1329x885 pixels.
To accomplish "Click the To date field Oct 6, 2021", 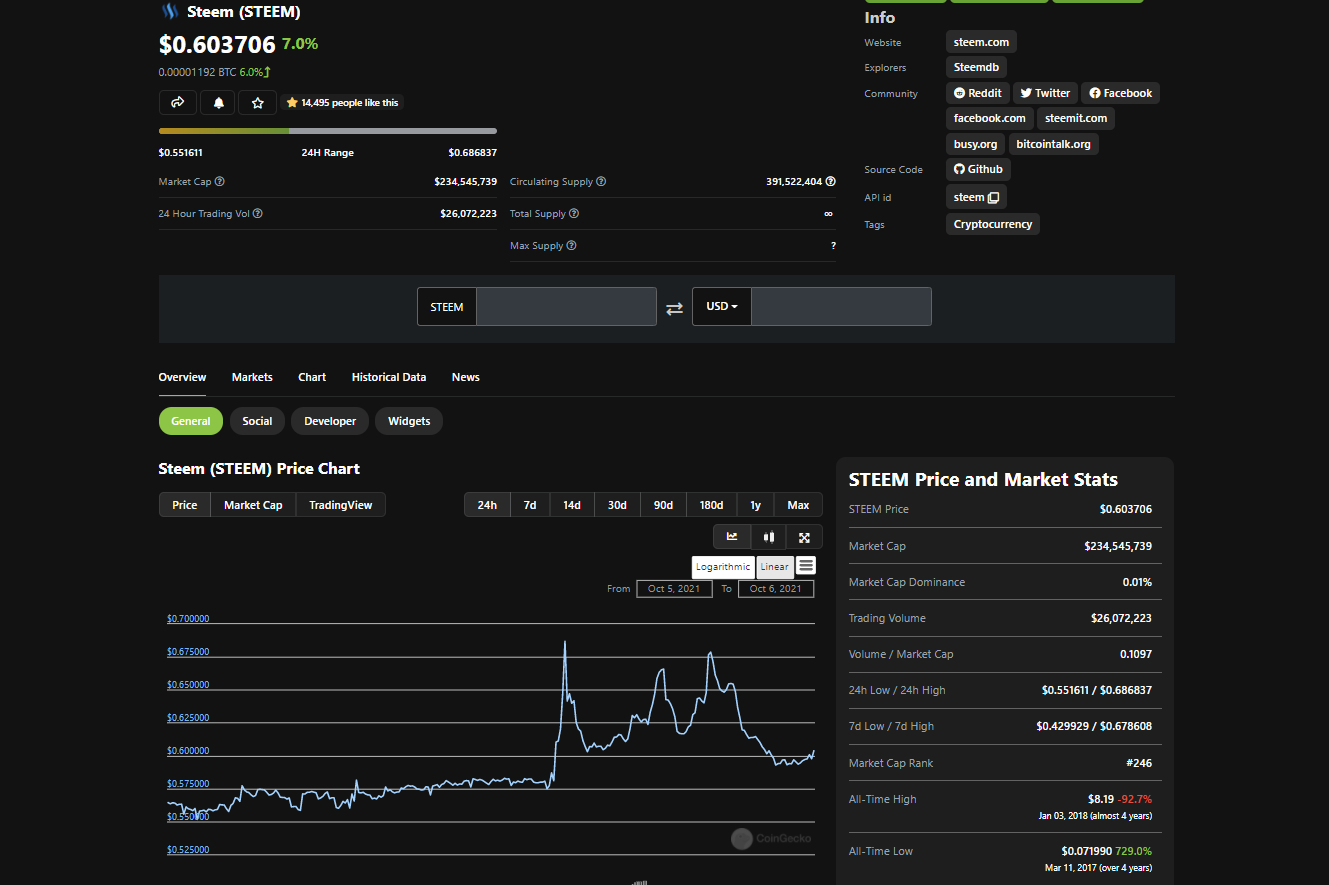I will [x=776, y=589].
